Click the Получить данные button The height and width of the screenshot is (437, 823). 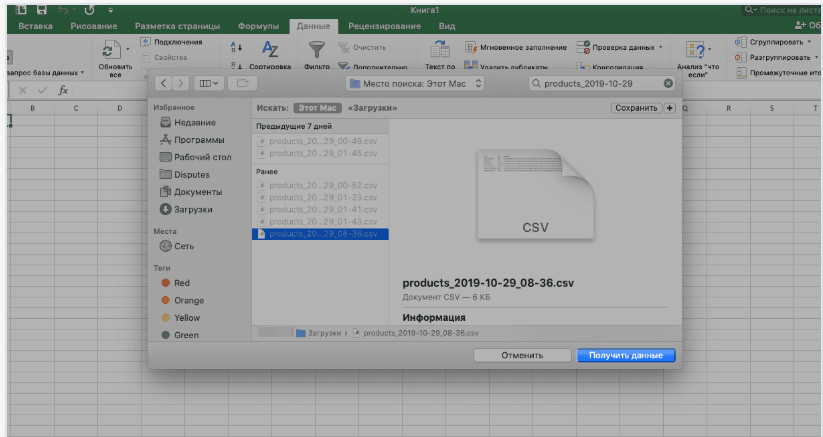(x=626, y=355)
